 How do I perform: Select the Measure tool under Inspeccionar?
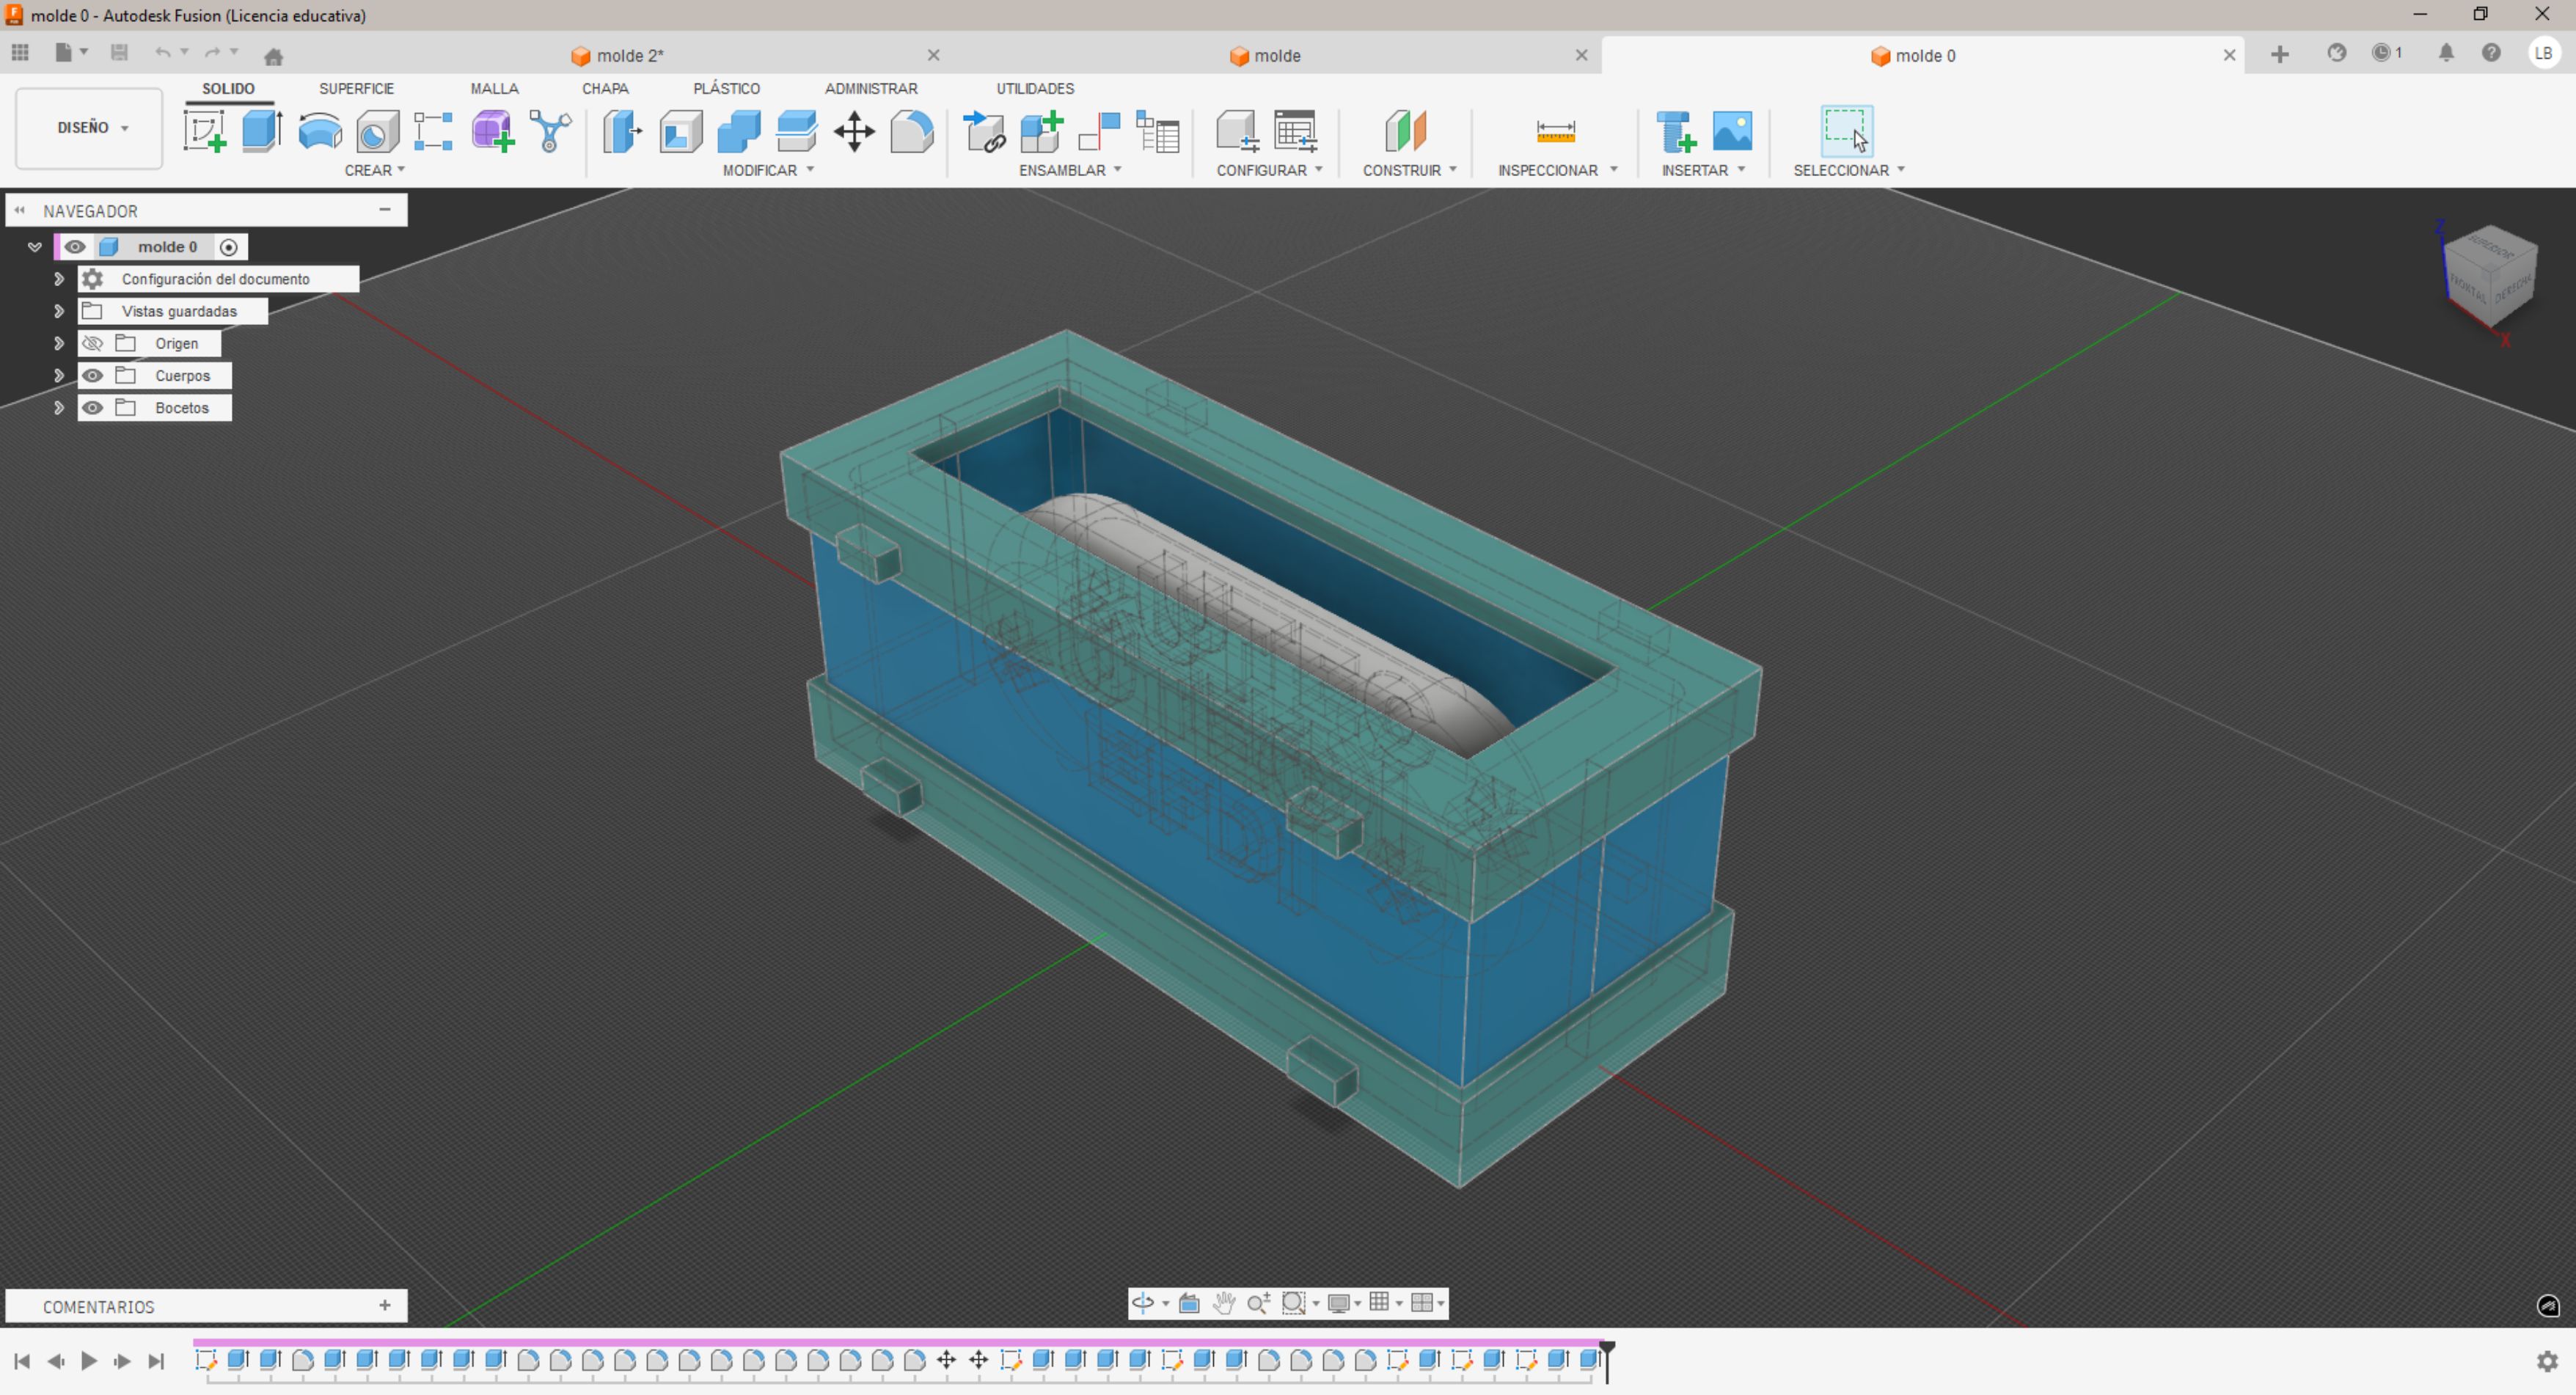coord(1555,131)
